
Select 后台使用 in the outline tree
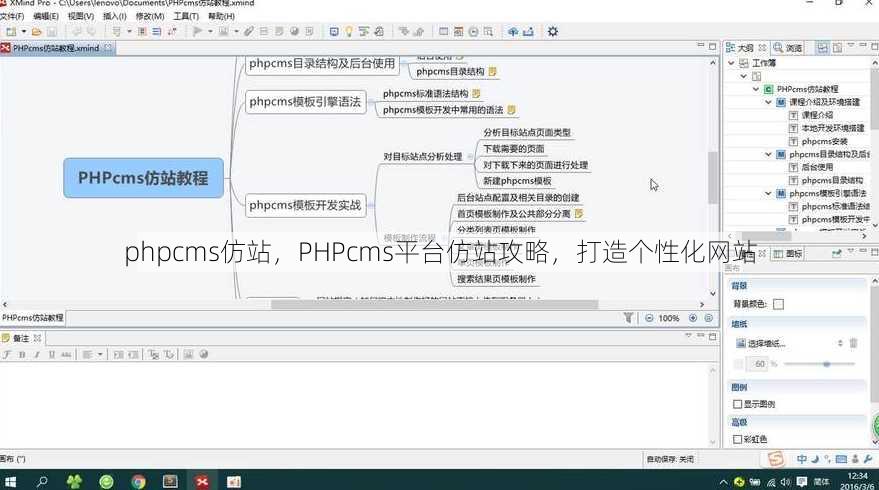click(817, 167)
